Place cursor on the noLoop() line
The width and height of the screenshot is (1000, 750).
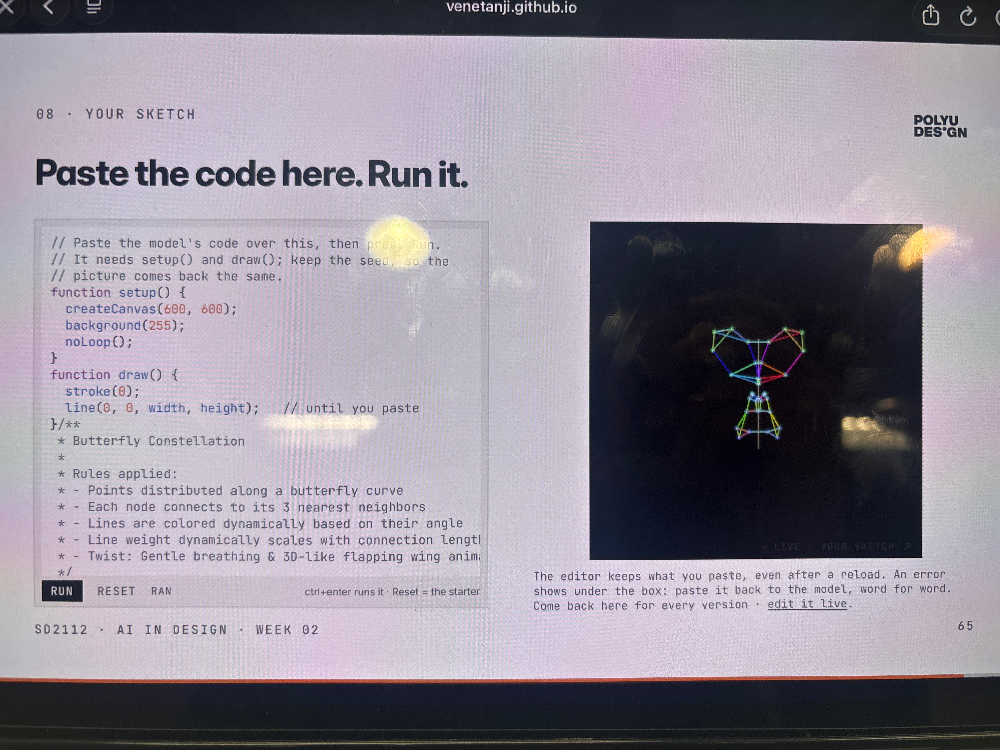[99, 342]
